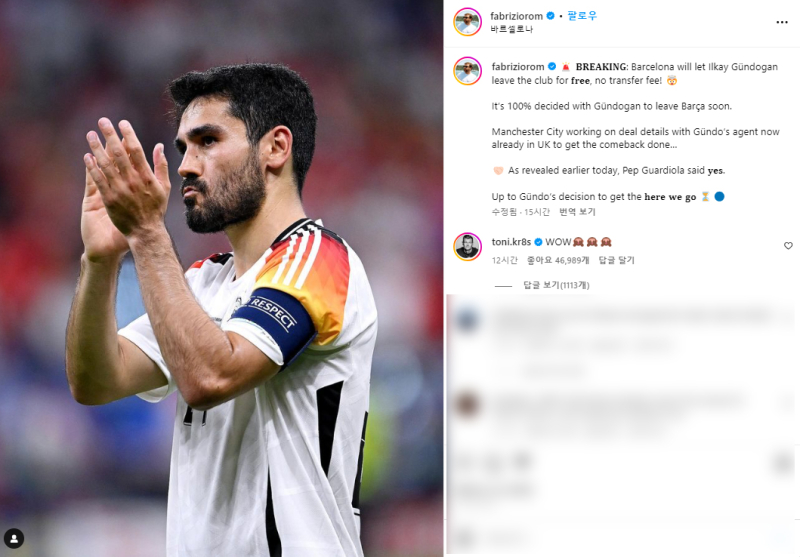The image size is (800, 557).
Task: Open fabriziorom profile picture in header
Action: click(x=467, y=22)
